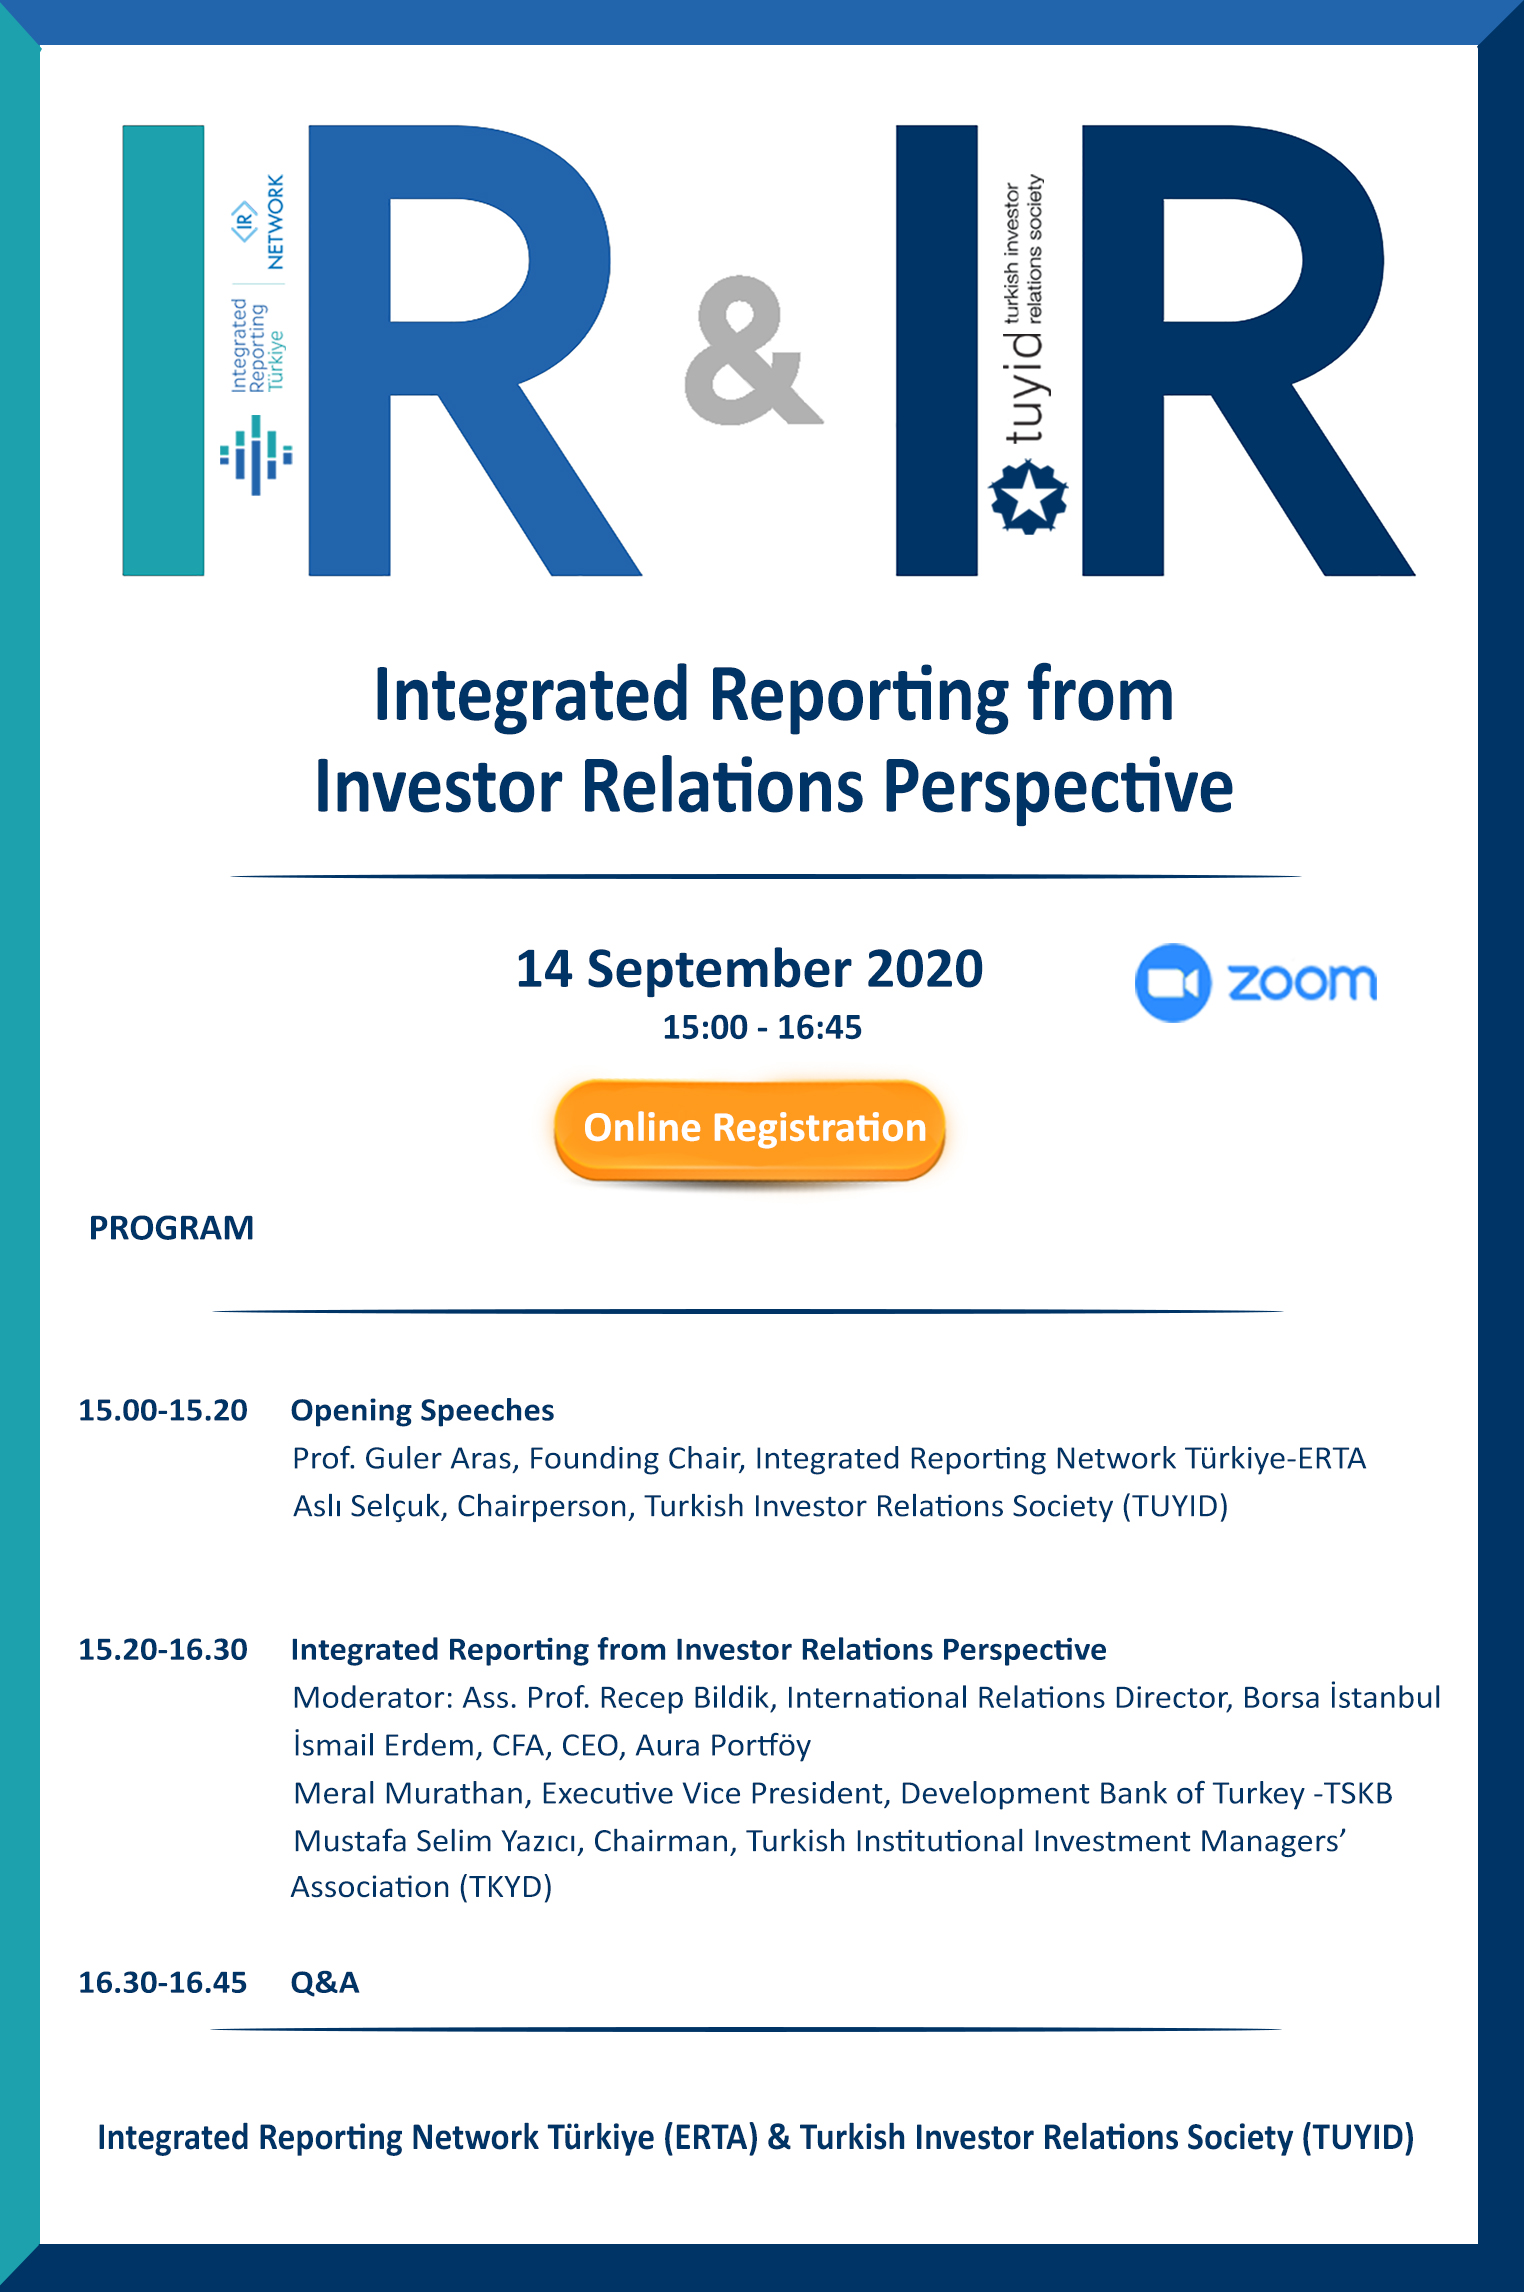This screenshot has height=2292, width=1524.
Task: Click the 'Q&A' session title
Action: tap(324, 1982)
